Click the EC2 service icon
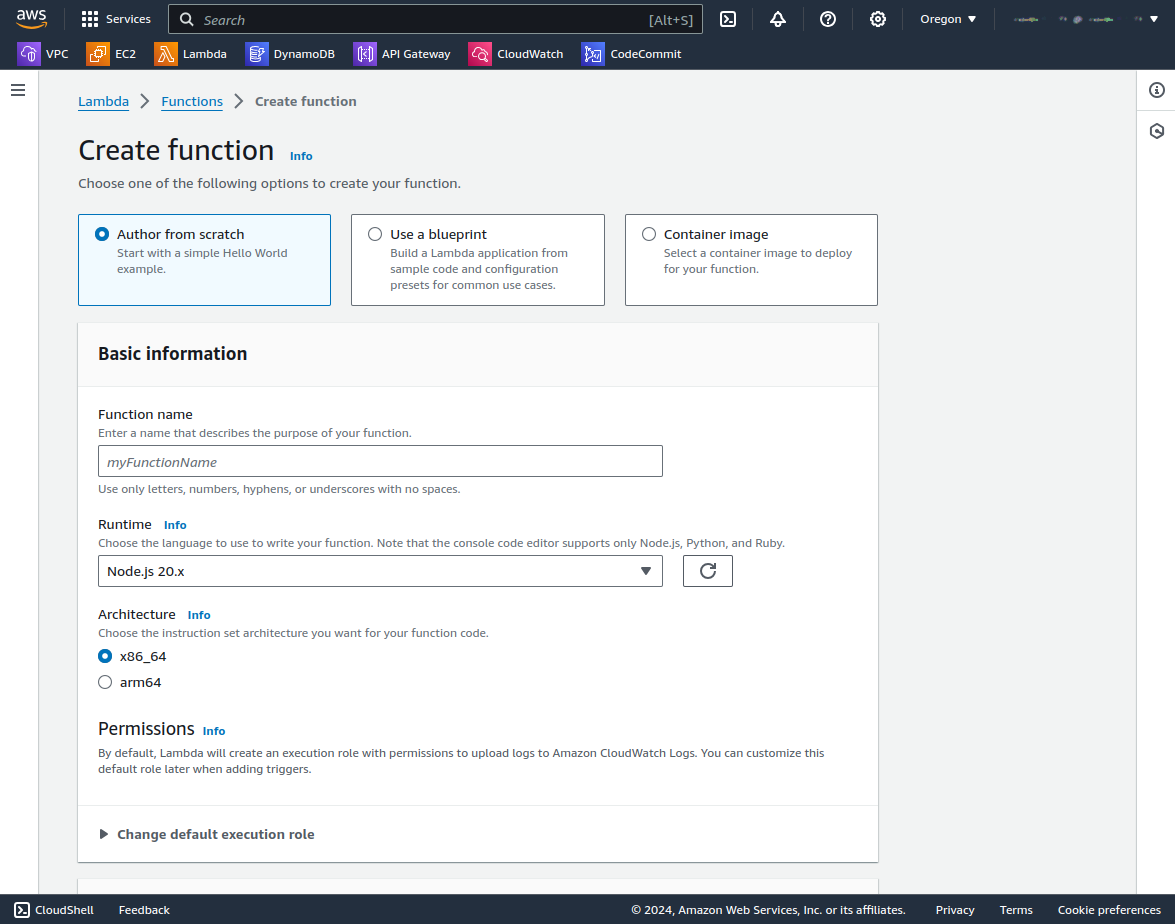Viewport: 1175px width, 924px height. [98, 54]
